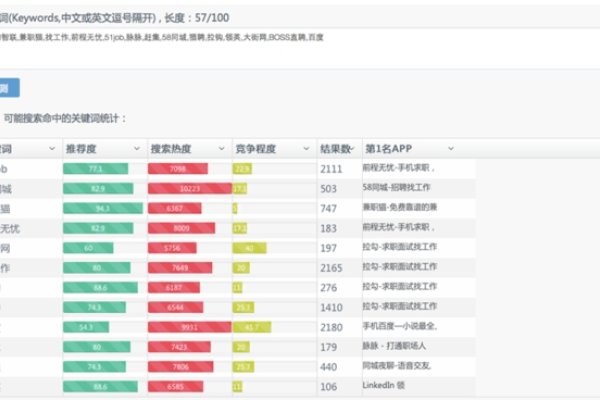The image size is (600, 400).
Task: Click result count 2111
Action: [x=331, y=169]
